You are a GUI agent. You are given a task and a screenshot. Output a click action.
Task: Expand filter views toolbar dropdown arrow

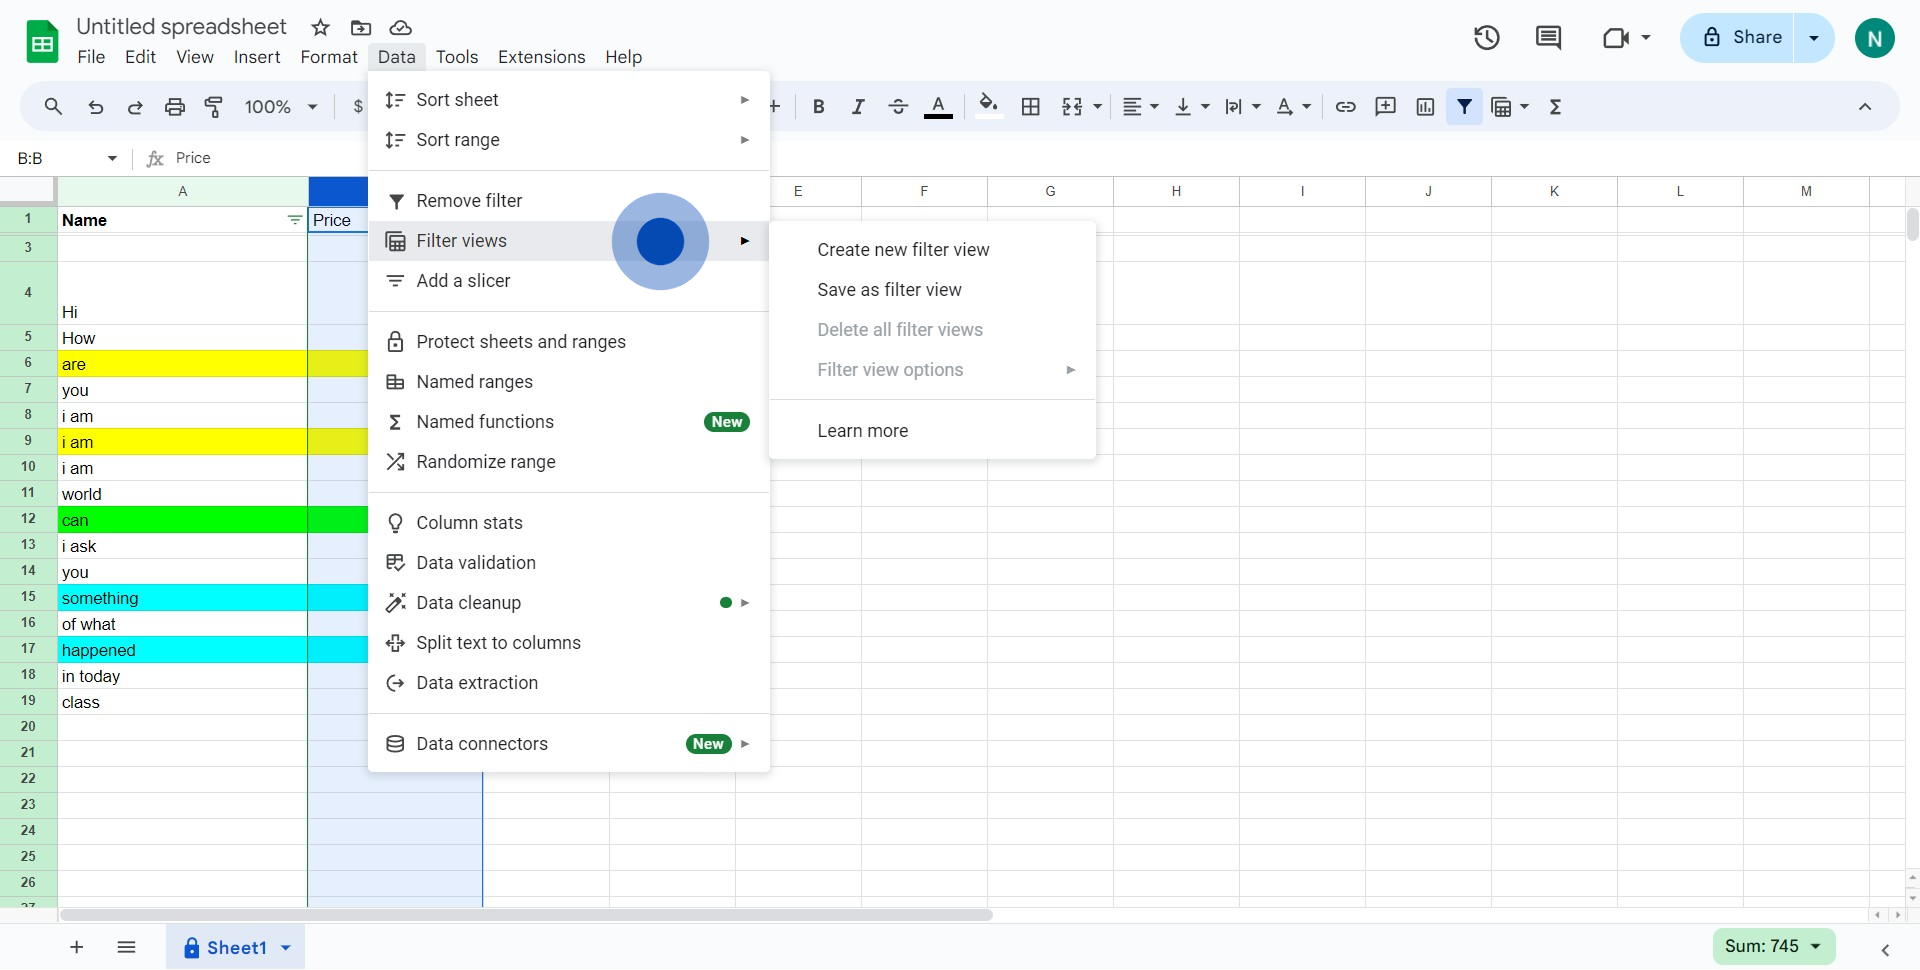point(1525,106)
